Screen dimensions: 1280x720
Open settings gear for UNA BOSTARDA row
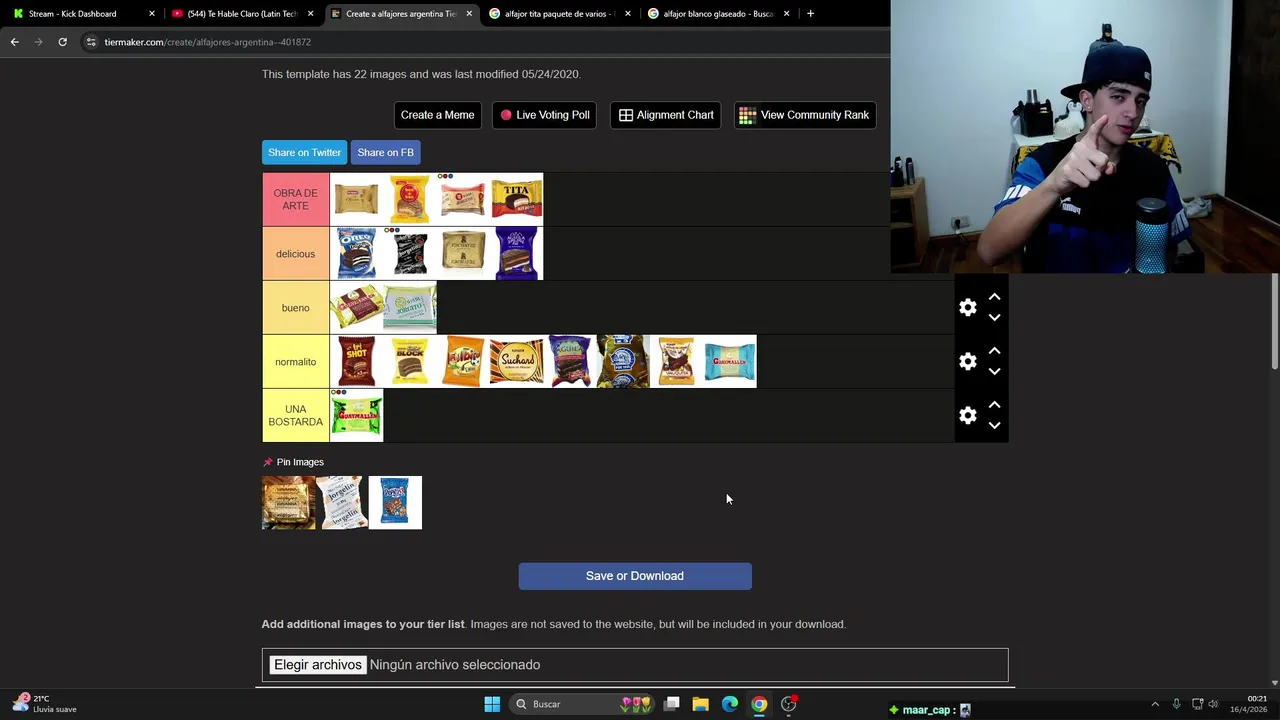(967, 416)
